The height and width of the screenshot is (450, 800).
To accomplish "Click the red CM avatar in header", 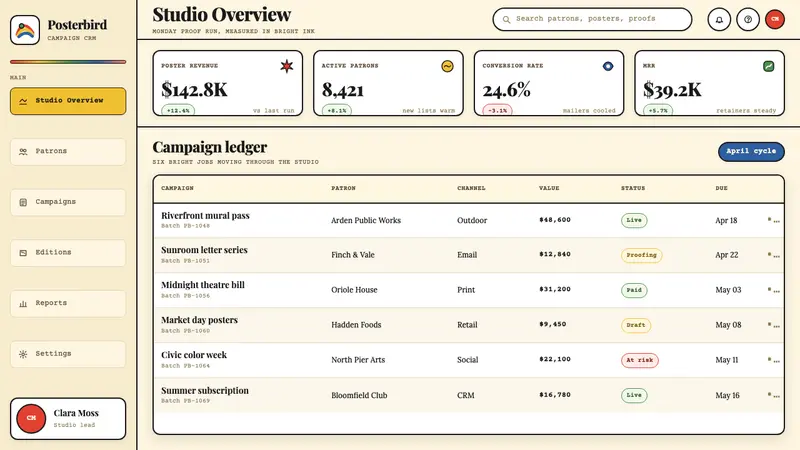I will 774,19.
